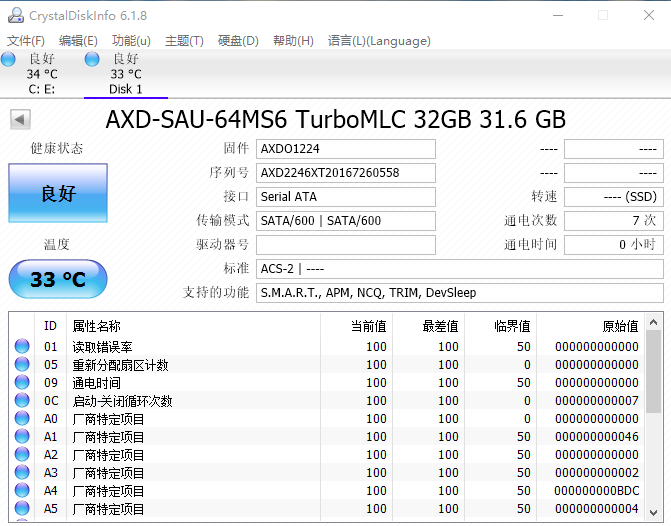Click the power on hours 0 小时 field
671x526 pixels.
(614, 245)
